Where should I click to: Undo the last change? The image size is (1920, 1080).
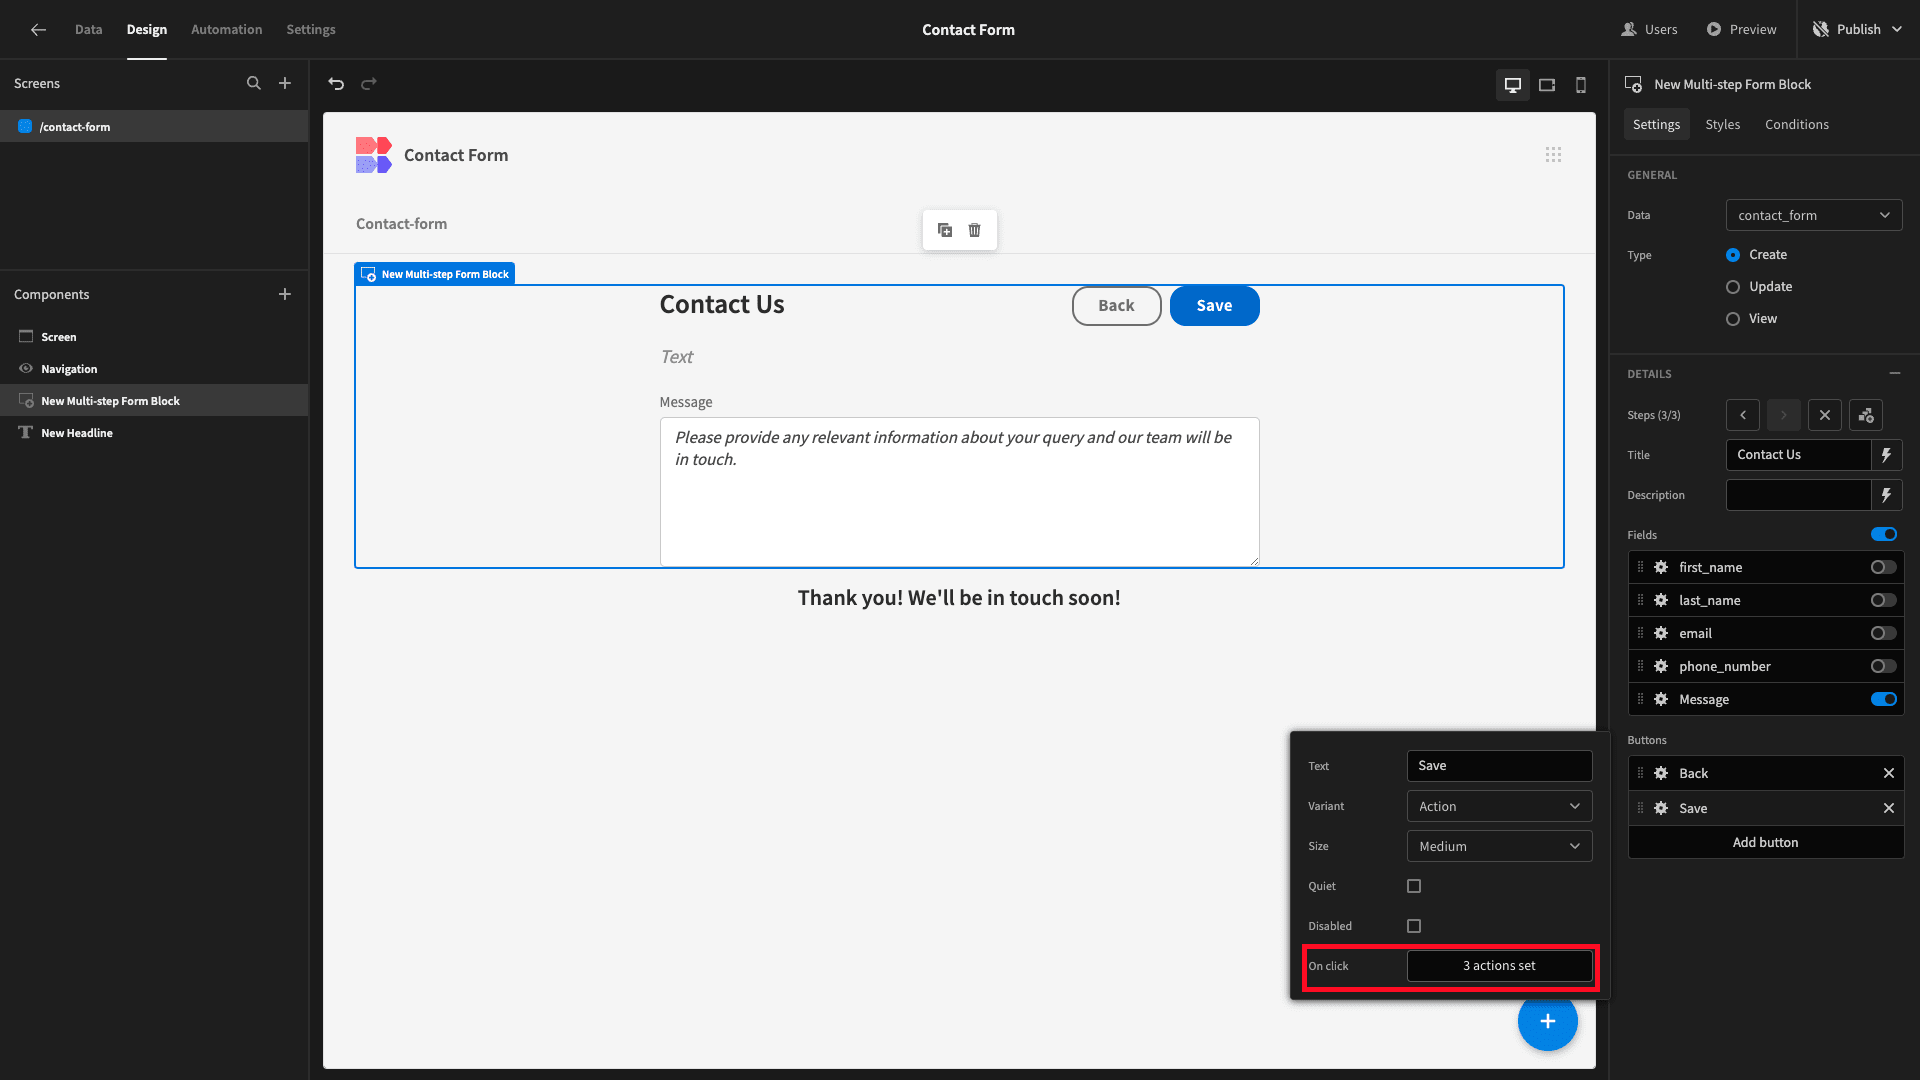tap(336, 84)
